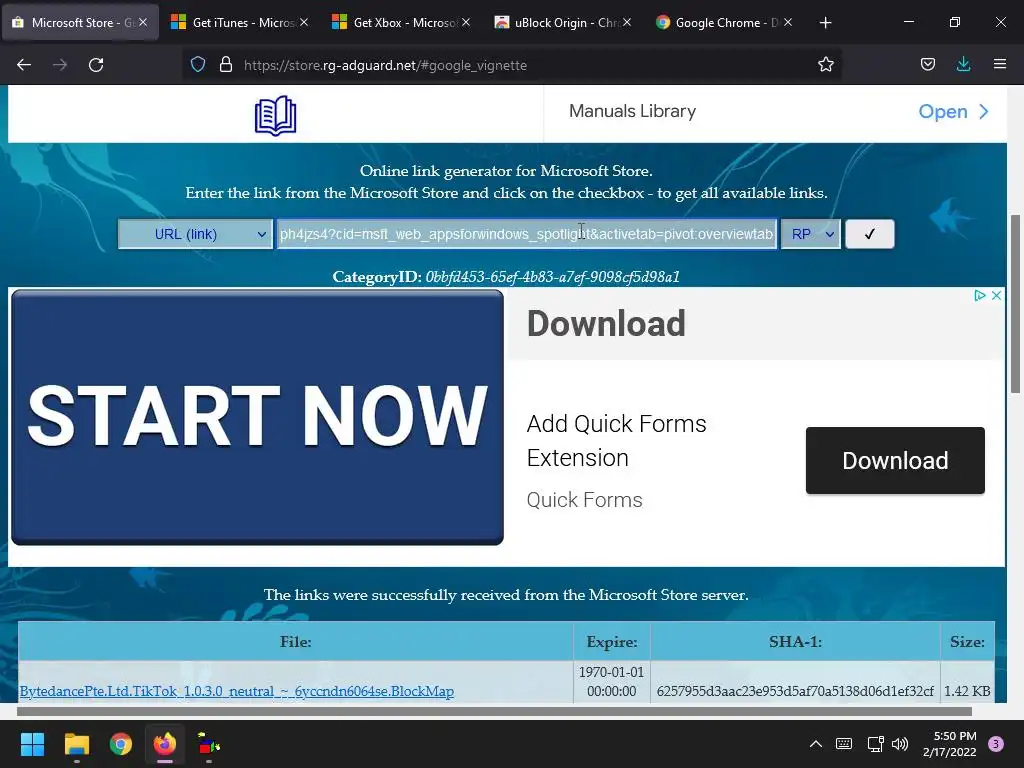Click the horizontal scrollbar at bottom
The image size is (1024, 768).
(x=494, y=711)
